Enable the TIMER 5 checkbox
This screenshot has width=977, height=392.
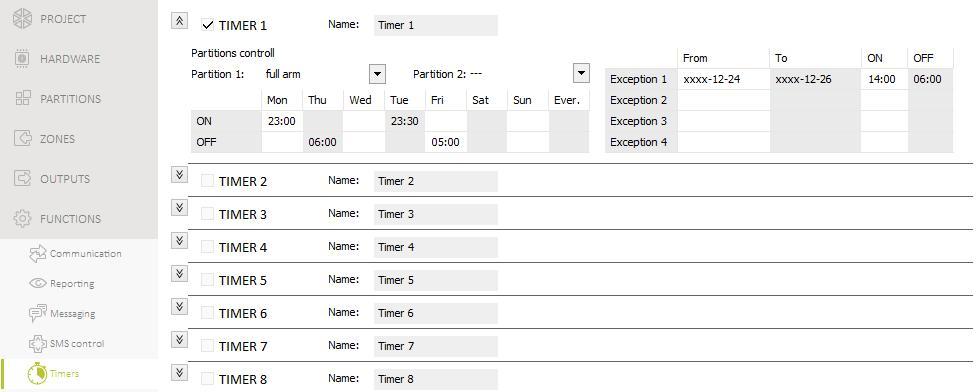(x=207, y=280)
